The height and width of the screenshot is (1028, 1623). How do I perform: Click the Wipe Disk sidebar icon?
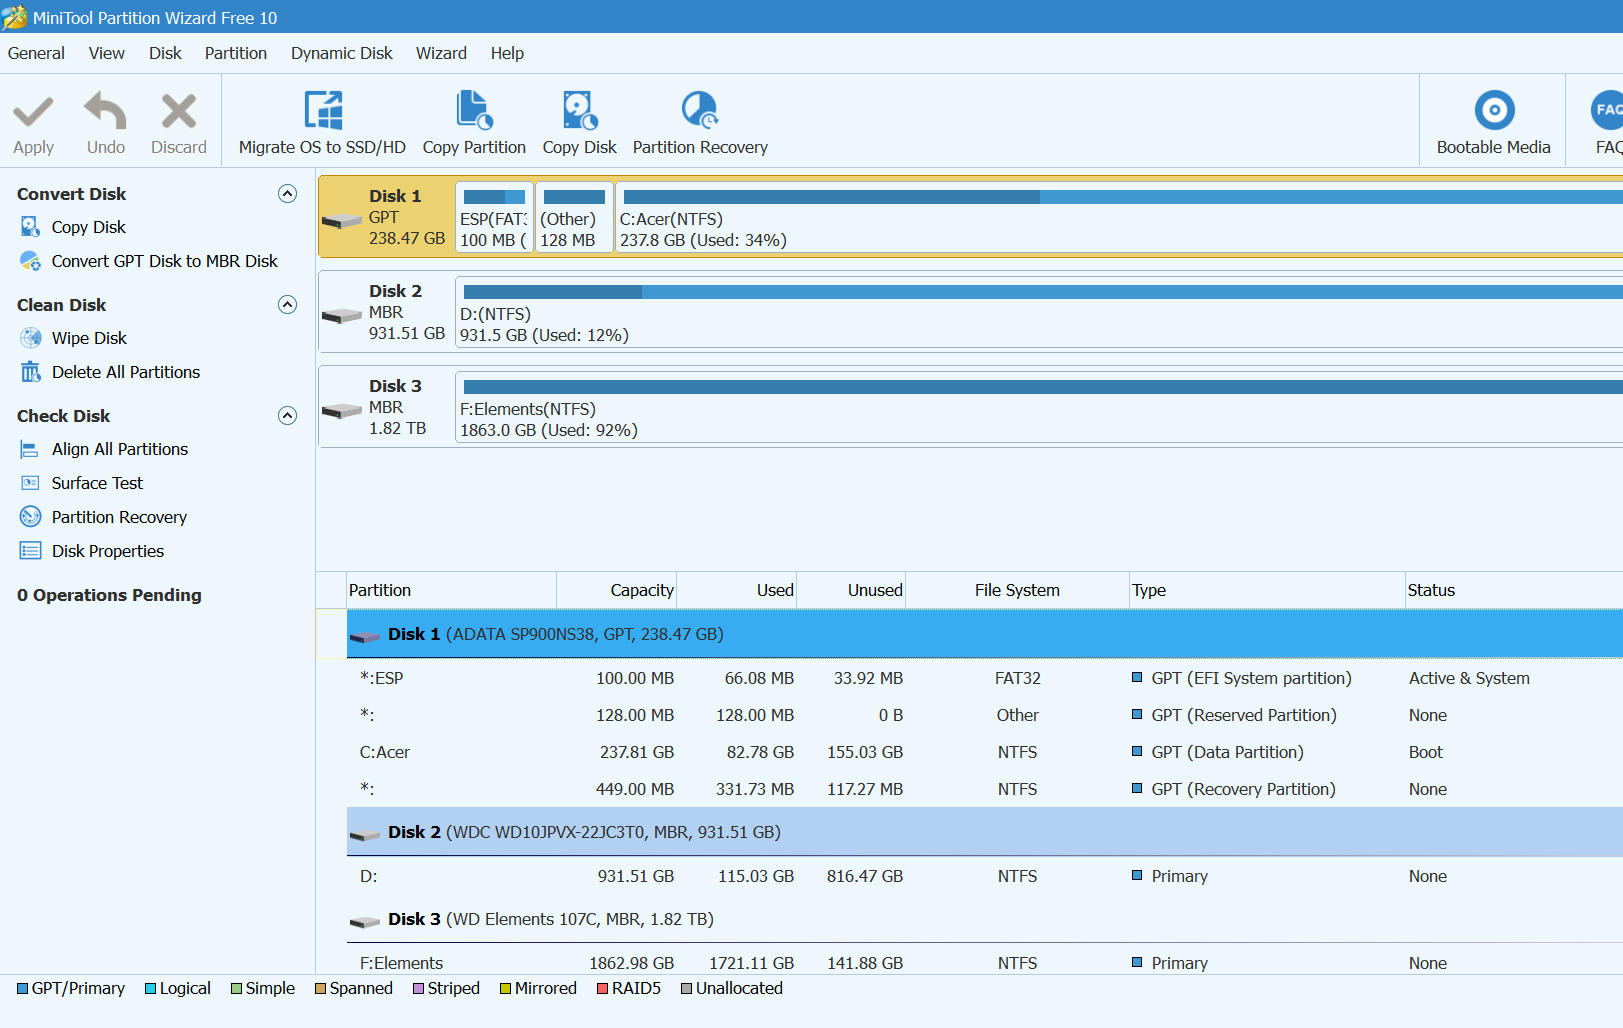[31, 338]
